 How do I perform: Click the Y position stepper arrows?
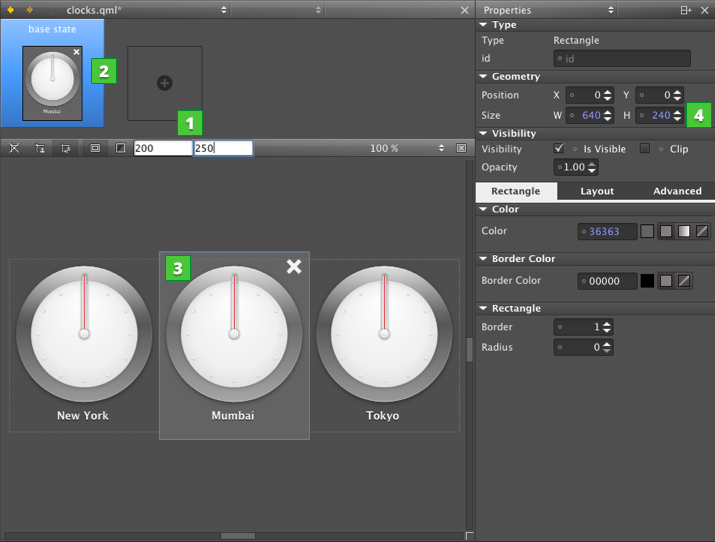click(x=678, y=95)
